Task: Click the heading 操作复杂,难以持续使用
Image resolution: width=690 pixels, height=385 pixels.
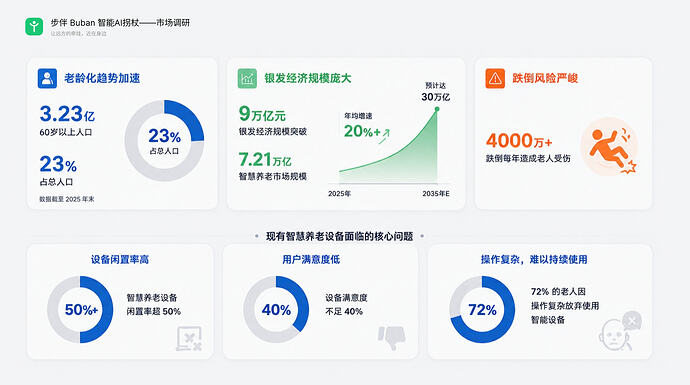Action: coord(534,260)
